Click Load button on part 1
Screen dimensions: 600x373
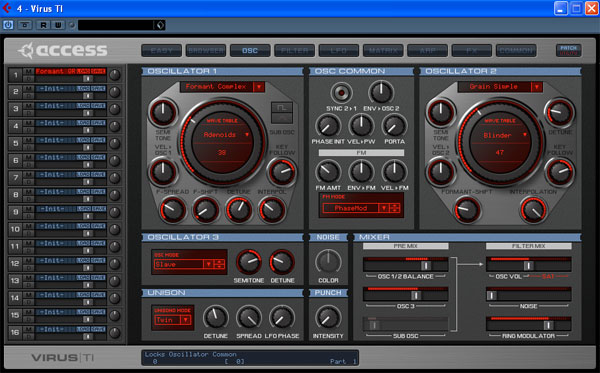coord(83,71)
